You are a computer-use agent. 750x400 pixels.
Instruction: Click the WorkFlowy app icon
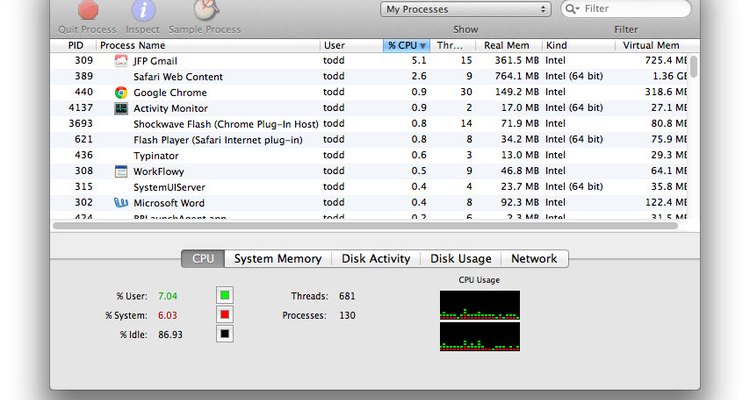pos(121,171)
